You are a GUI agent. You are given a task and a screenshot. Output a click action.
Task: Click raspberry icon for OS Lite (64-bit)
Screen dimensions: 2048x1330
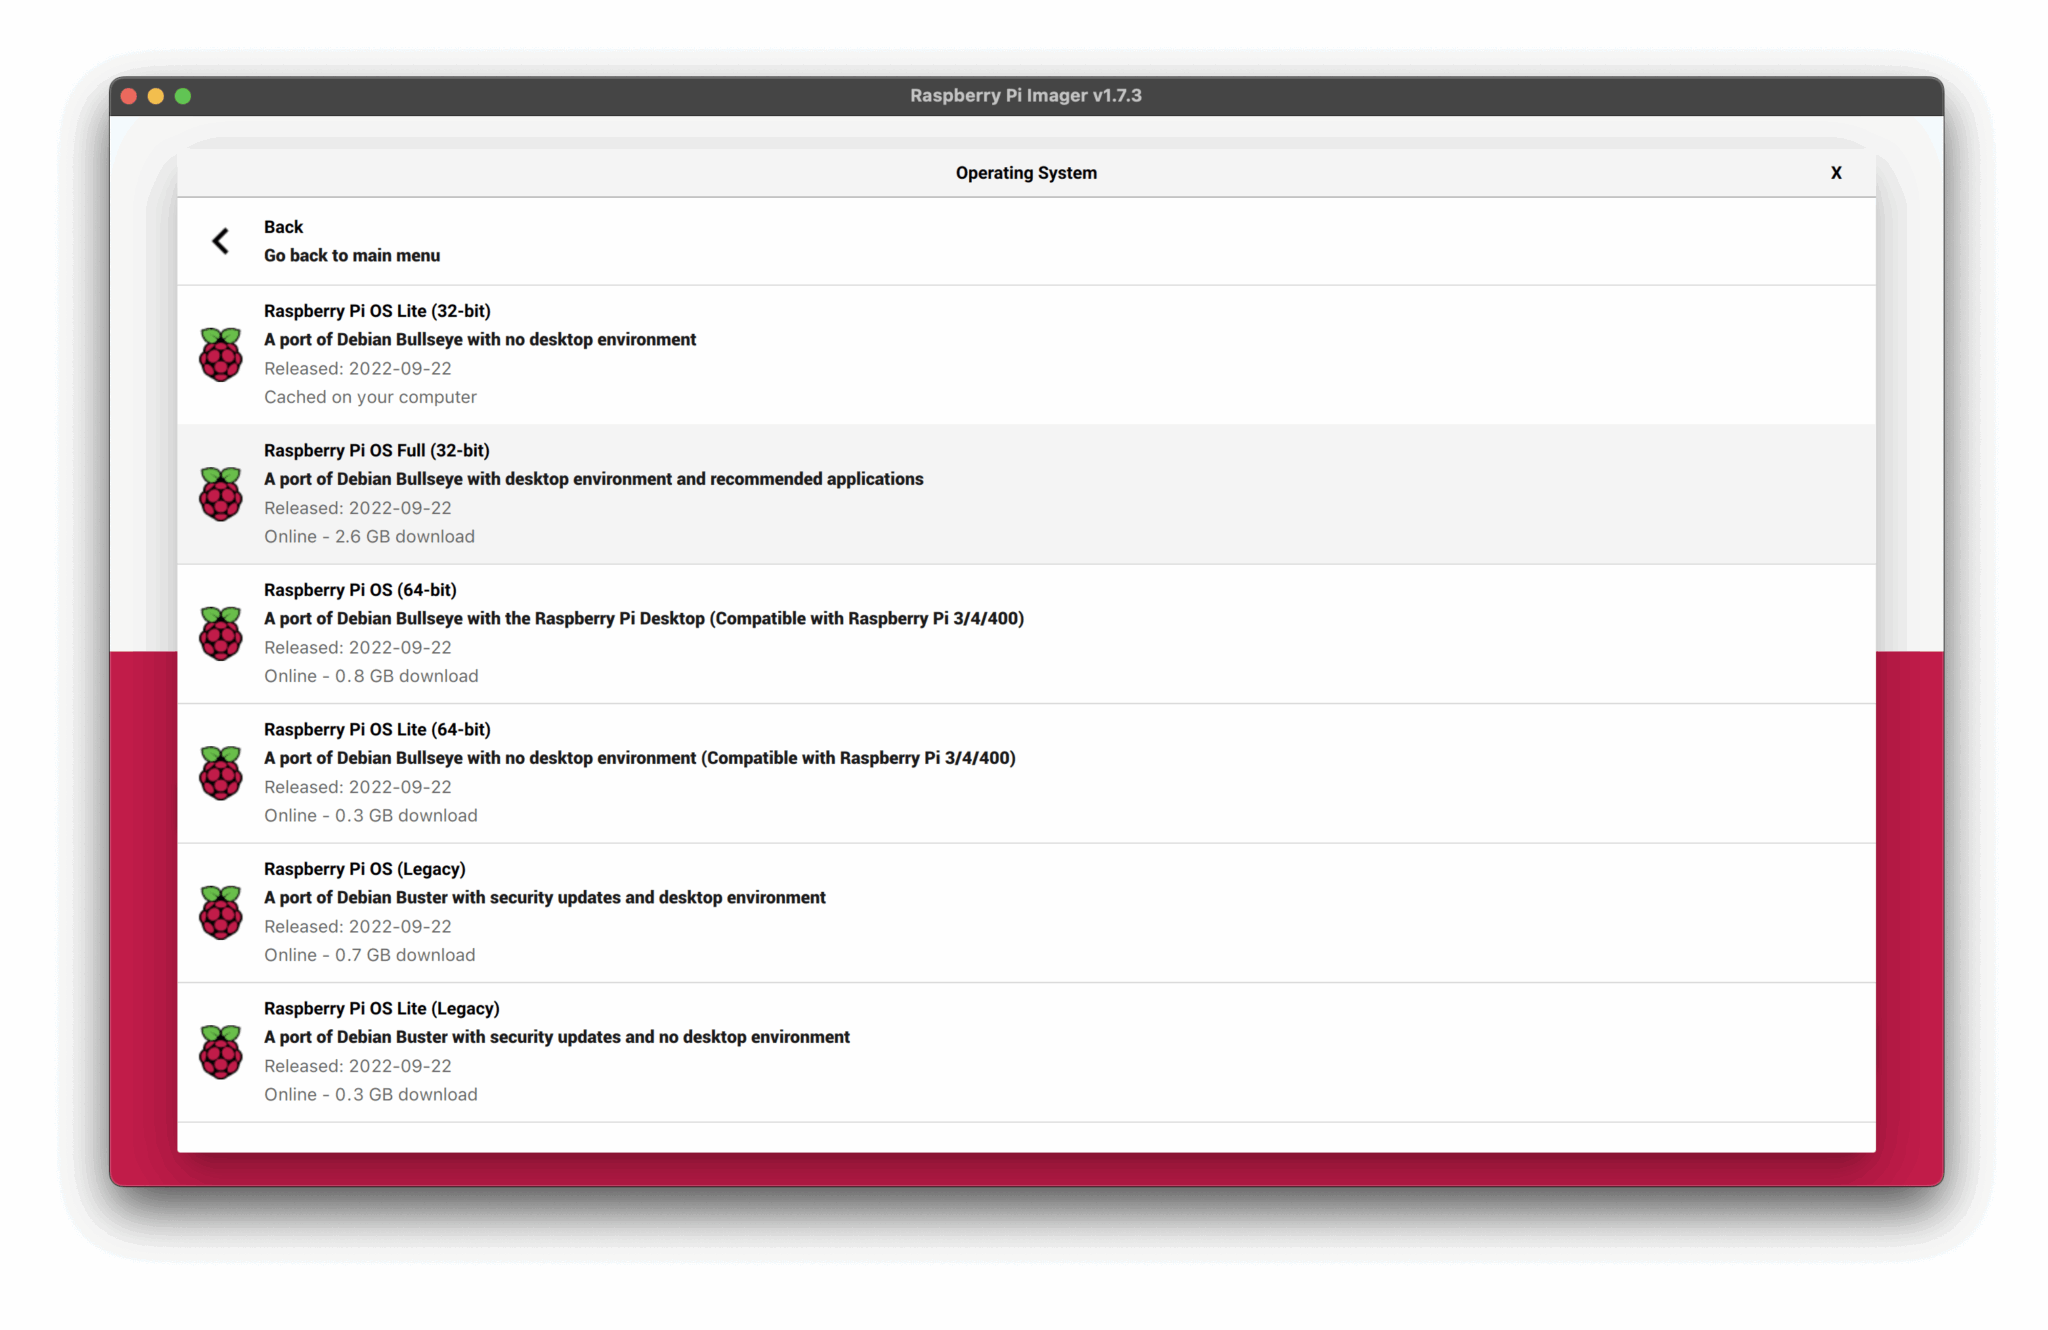(220, 773)
